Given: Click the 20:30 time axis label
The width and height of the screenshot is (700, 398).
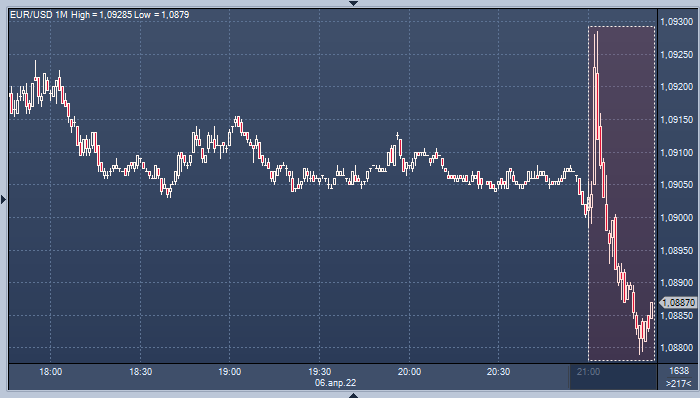Looking at the screenshot, I should 498,372.
